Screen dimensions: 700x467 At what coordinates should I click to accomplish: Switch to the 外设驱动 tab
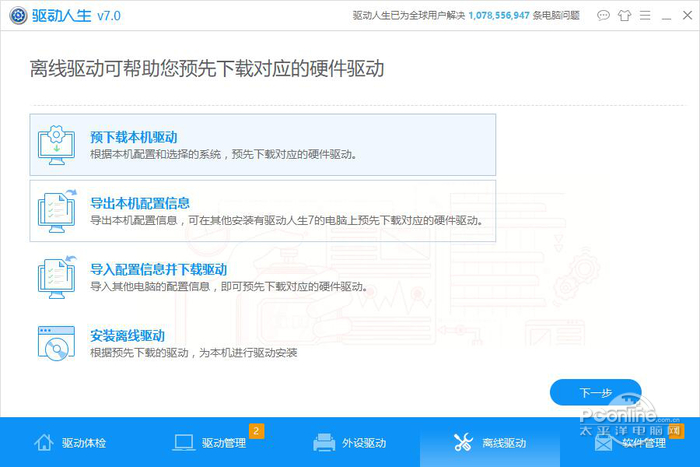(x=350, y=442)
